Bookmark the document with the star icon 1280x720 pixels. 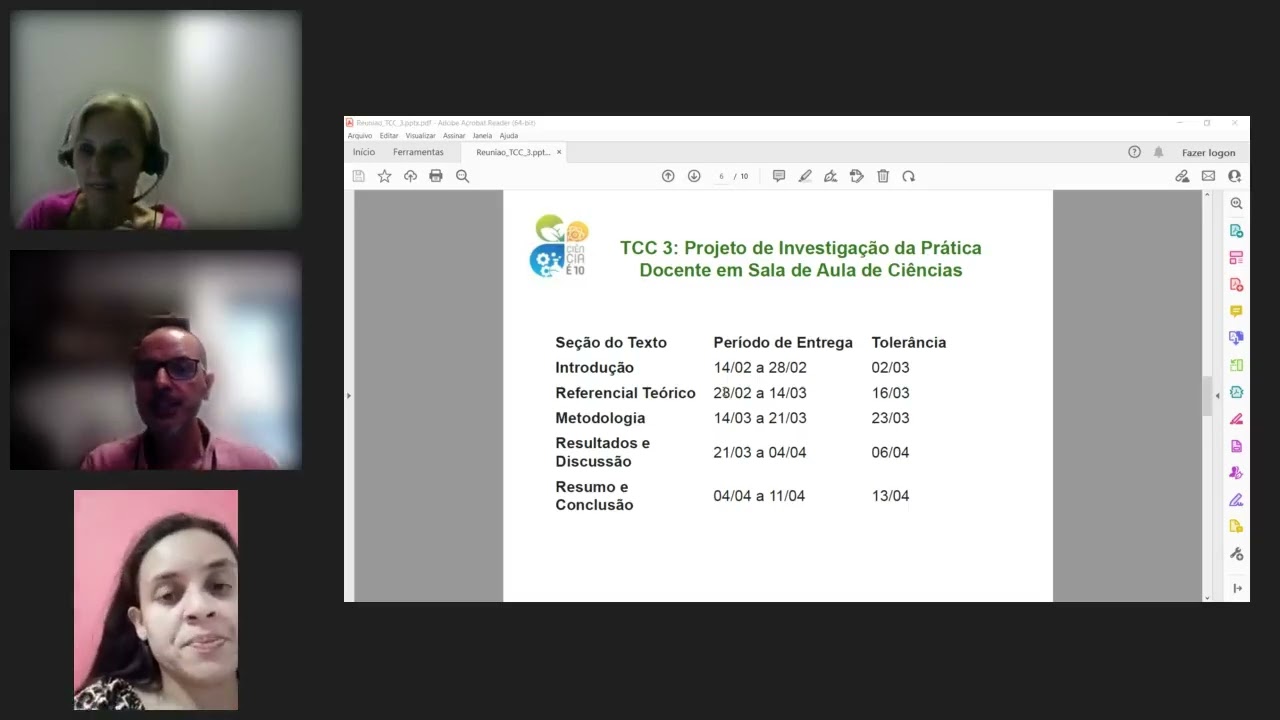384,176
